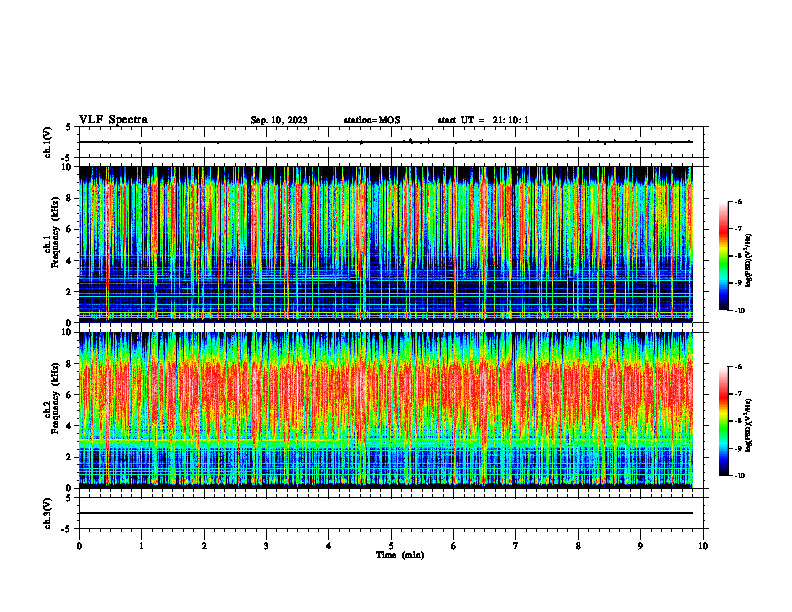
Task: Click the "6" label on the time axis
Action: click(454, 546)
